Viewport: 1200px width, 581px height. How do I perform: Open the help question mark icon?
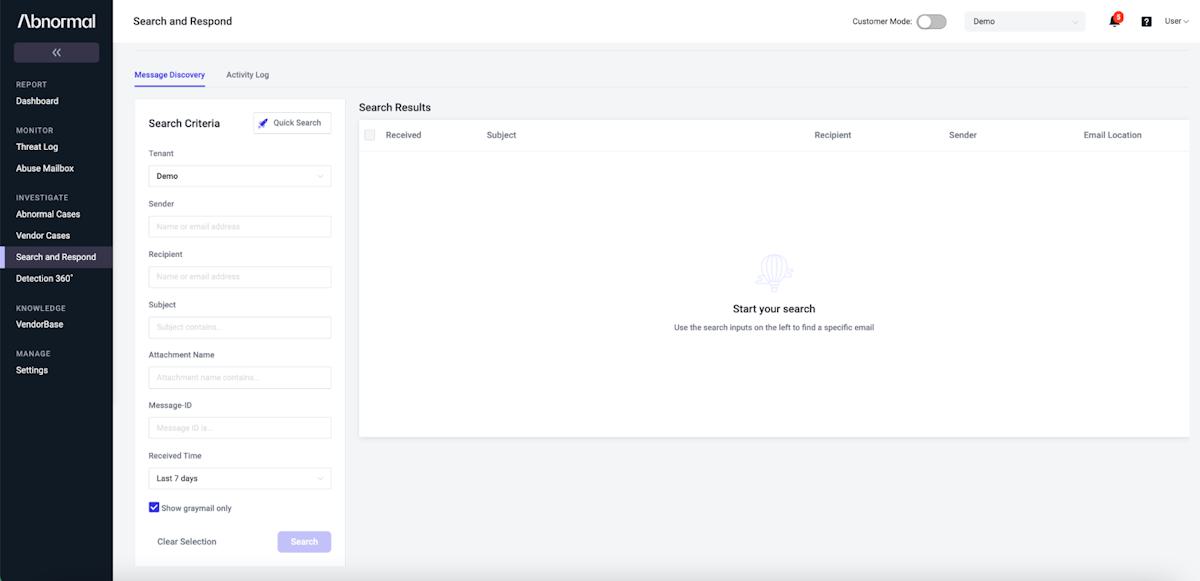[1146, 21]
